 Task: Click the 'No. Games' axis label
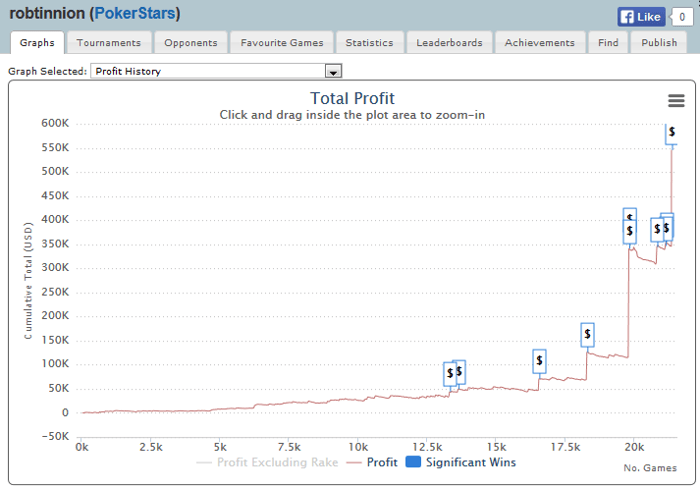click(x=650, y=468)
